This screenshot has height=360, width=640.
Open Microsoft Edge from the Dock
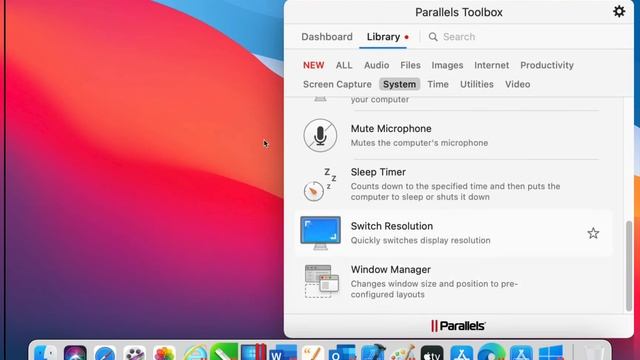491,353
